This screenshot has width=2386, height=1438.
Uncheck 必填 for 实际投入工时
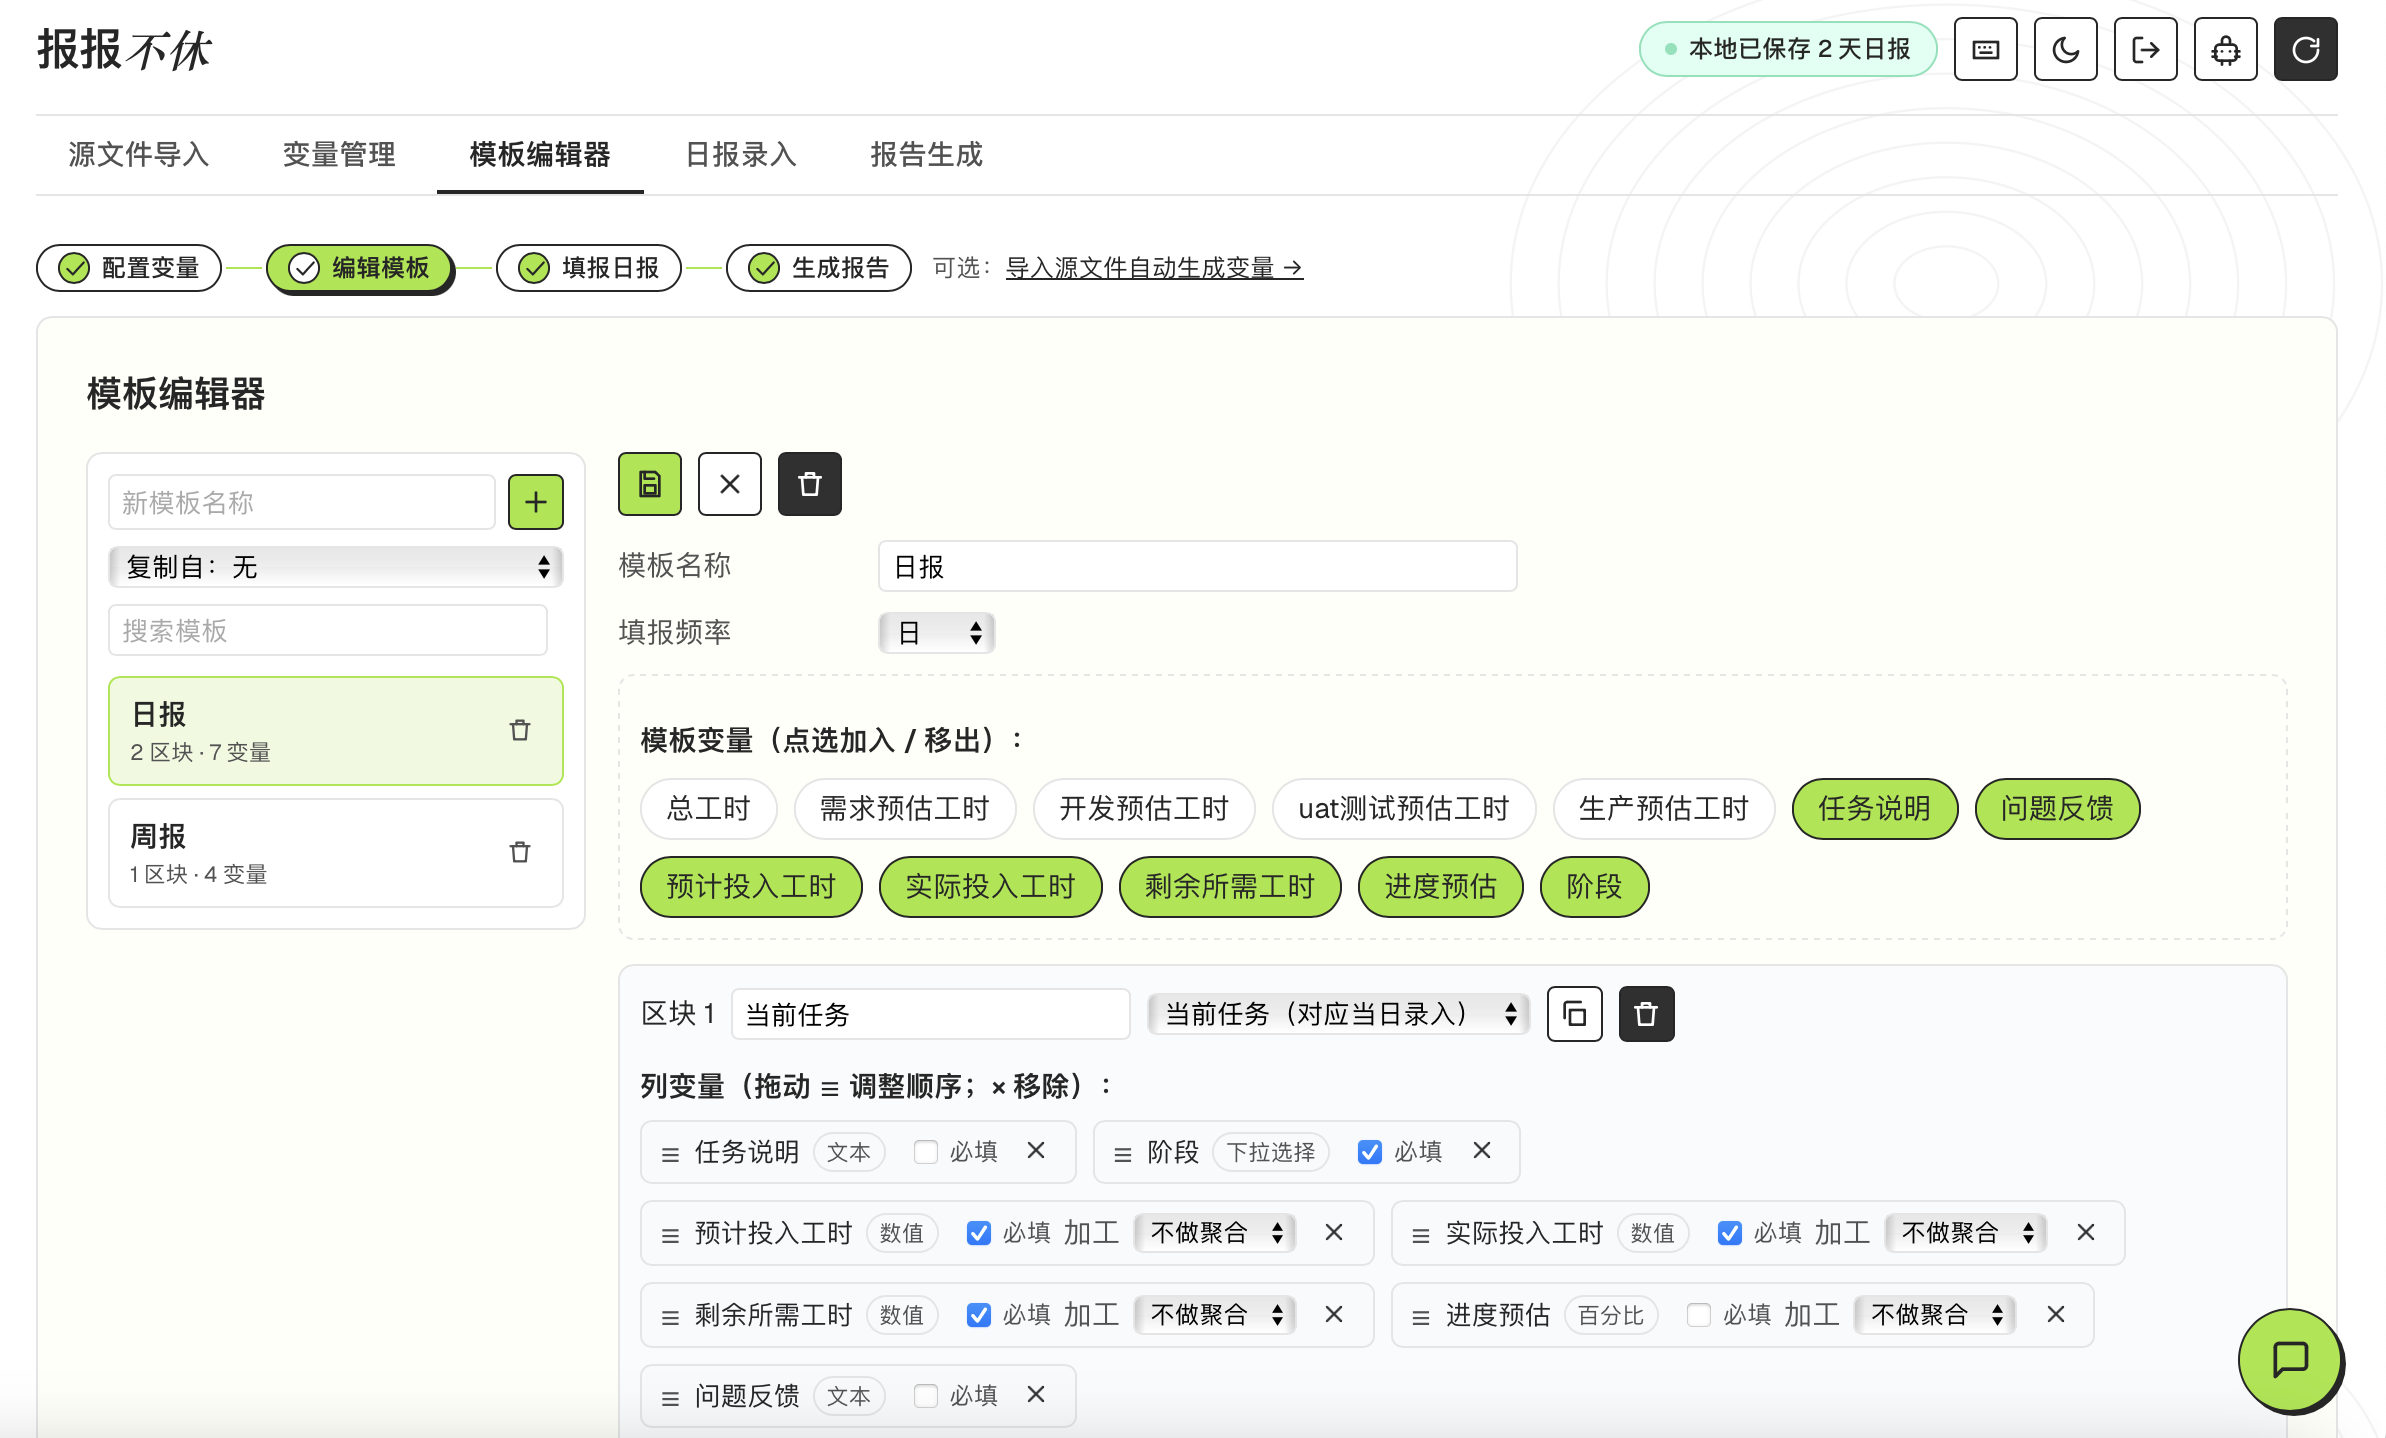[1730, 1233]
